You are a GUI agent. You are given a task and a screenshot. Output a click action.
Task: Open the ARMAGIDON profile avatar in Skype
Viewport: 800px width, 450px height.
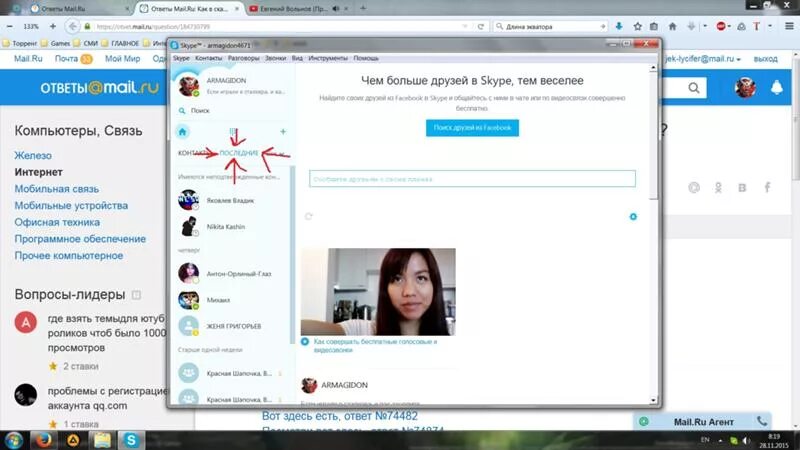(188, 86)
